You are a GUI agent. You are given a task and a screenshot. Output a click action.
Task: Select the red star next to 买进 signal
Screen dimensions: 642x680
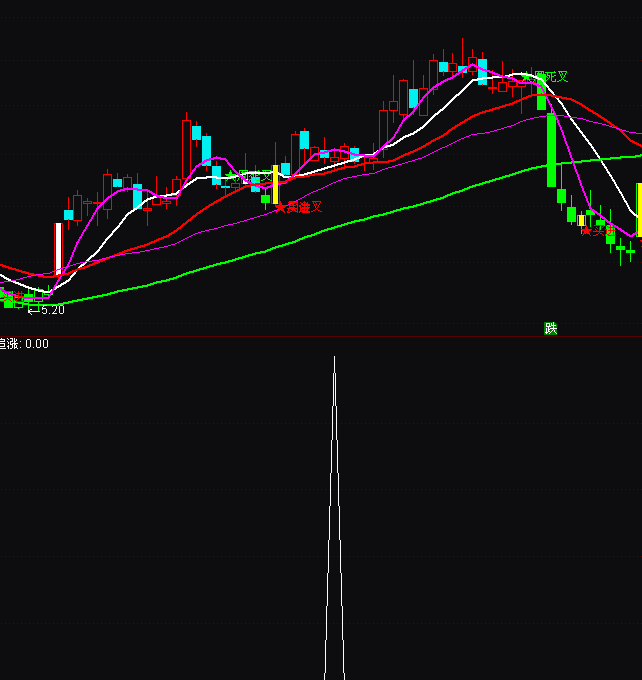click(x=586, y=231)
